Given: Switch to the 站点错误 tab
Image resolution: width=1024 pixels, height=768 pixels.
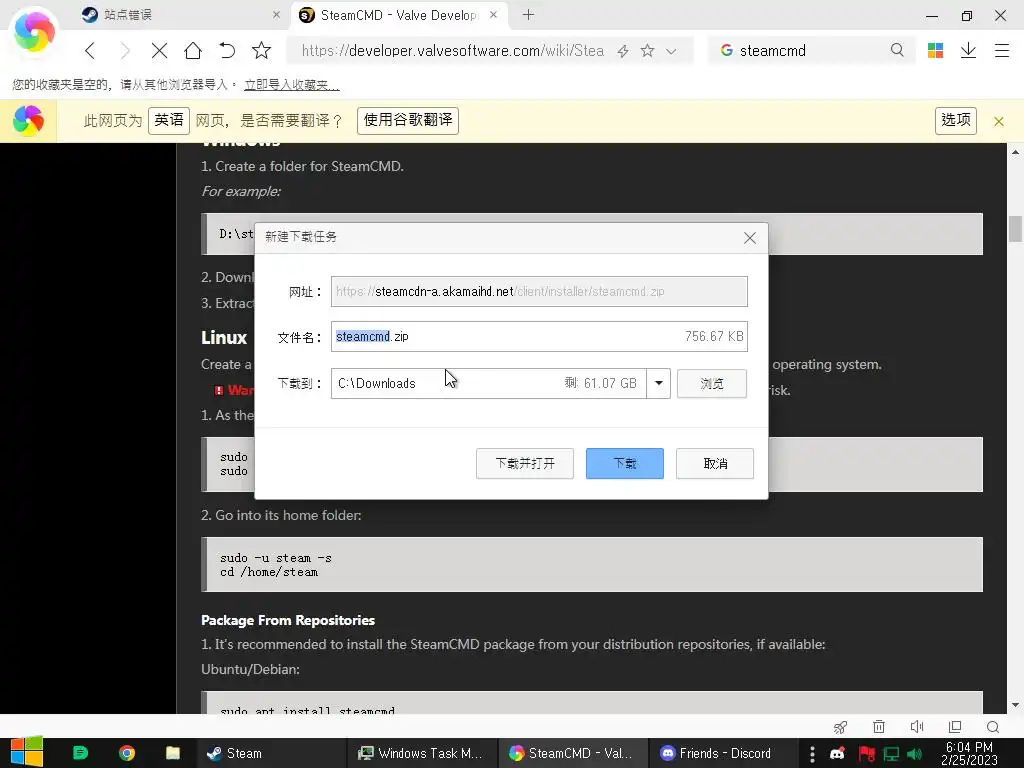Looking at the screenshot, I should pyautogui.click(x=180, y=15).
